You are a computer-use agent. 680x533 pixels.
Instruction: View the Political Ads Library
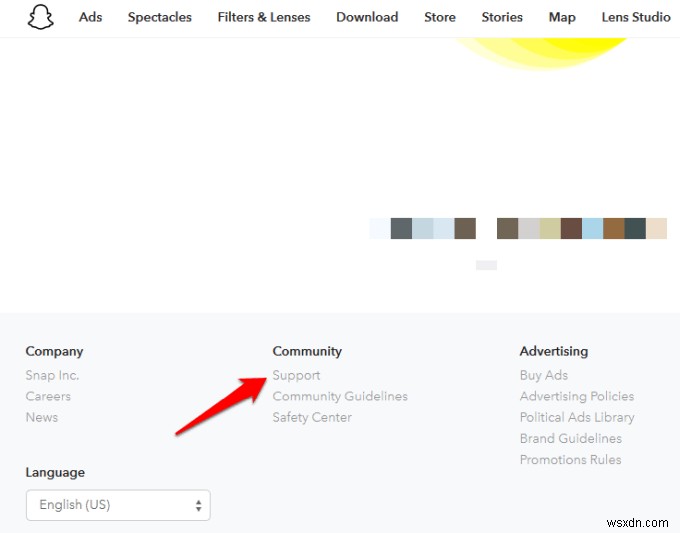pyautogui.click(x=577, y=417)
